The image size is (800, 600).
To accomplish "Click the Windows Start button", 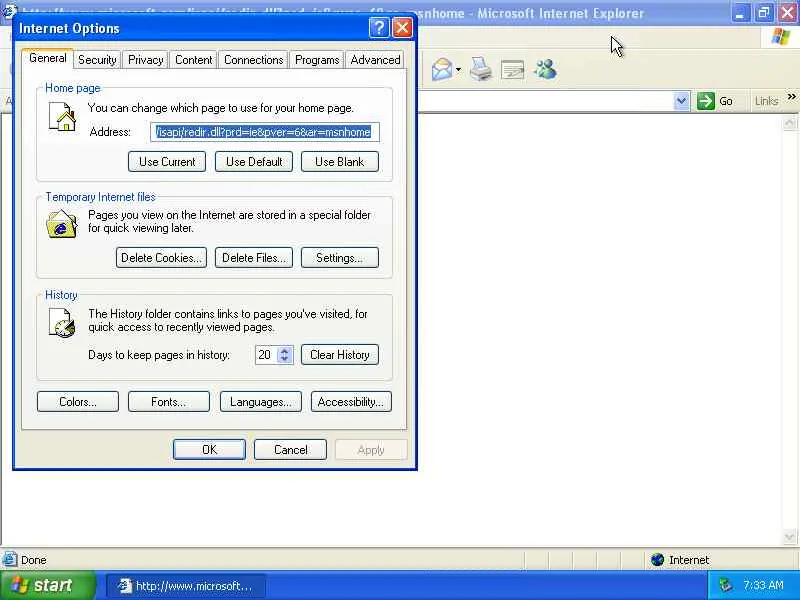I will (x=48, y=585).
